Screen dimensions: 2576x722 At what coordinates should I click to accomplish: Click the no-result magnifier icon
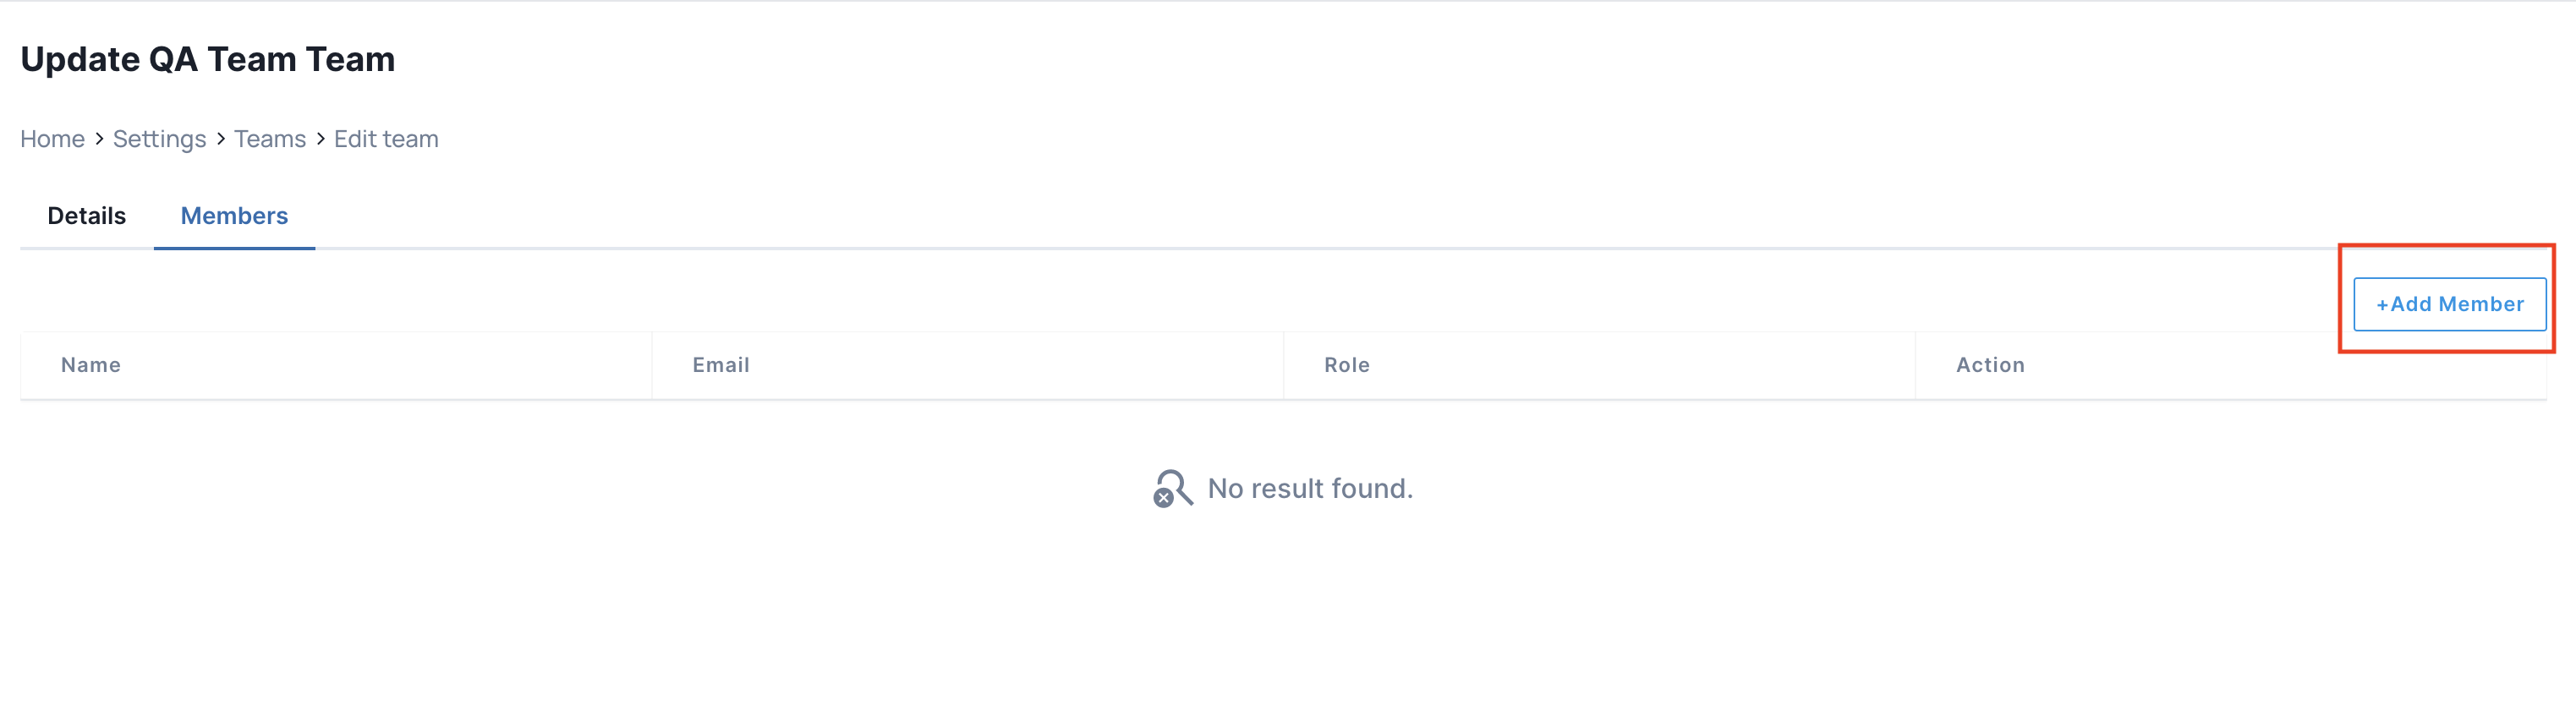click(1174, 487)
